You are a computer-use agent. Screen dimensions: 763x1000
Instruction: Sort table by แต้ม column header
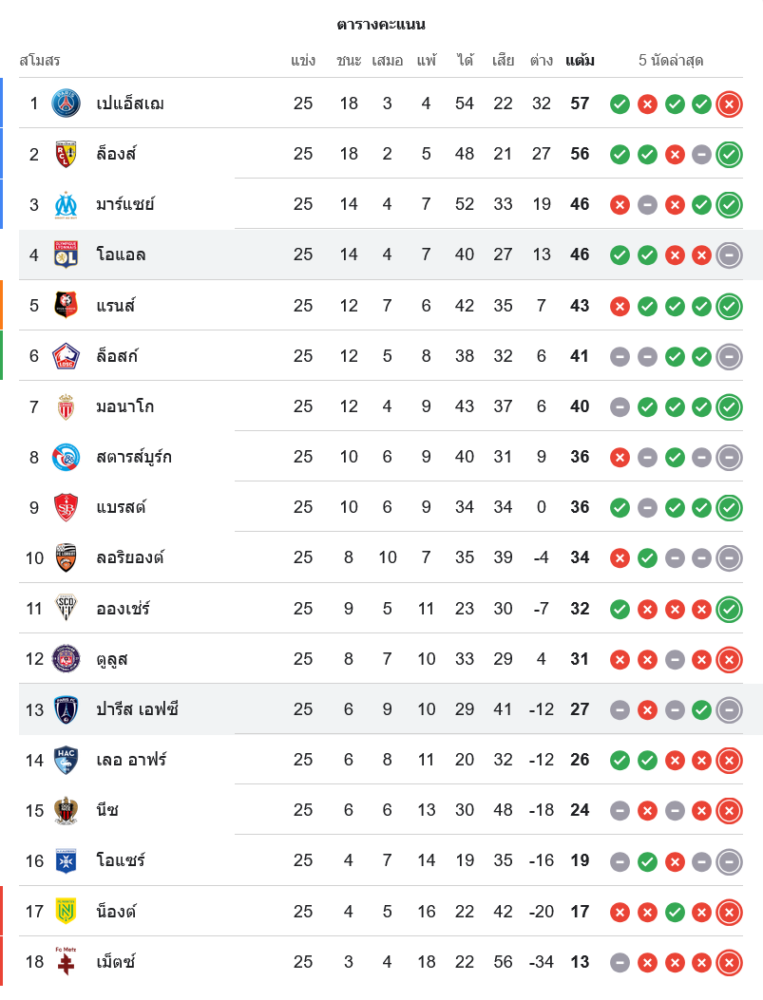(x=580, y=60)
